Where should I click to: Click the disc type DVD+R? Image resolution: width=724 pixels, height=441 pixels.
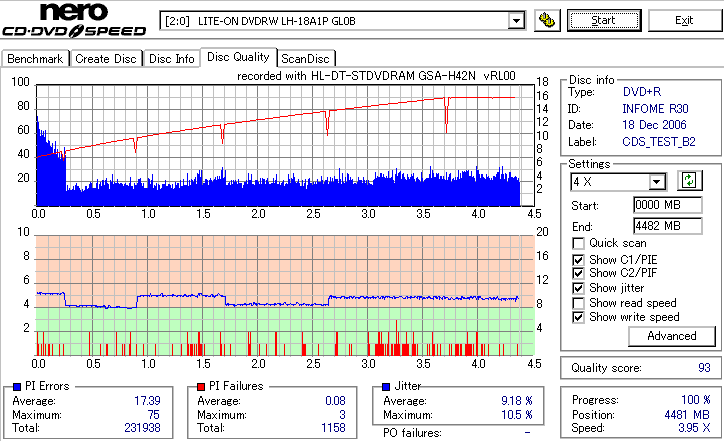click(x=642, y=92)
